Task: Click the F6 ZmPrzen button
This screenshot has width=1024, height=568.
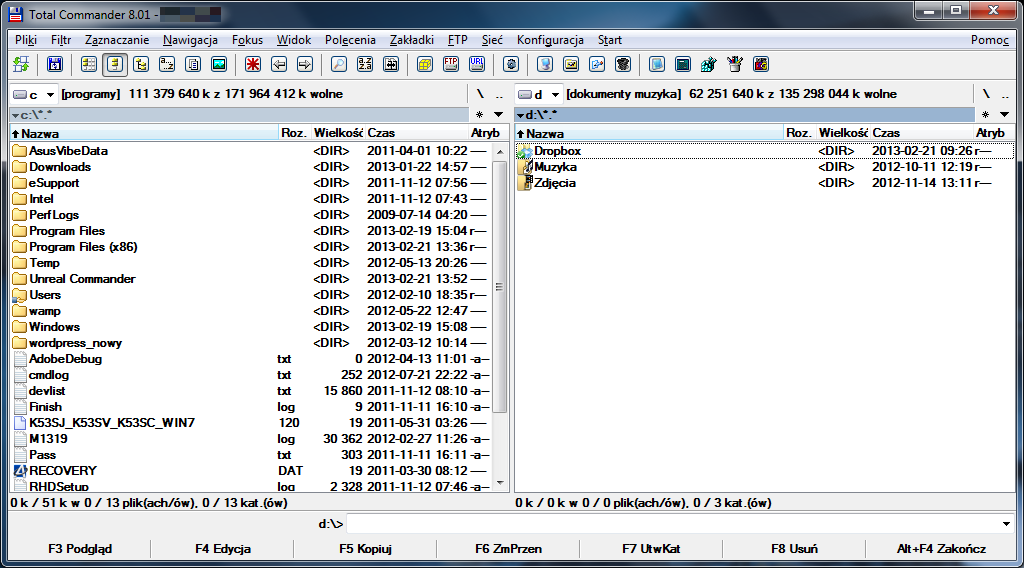Action: tap(508, 549)
